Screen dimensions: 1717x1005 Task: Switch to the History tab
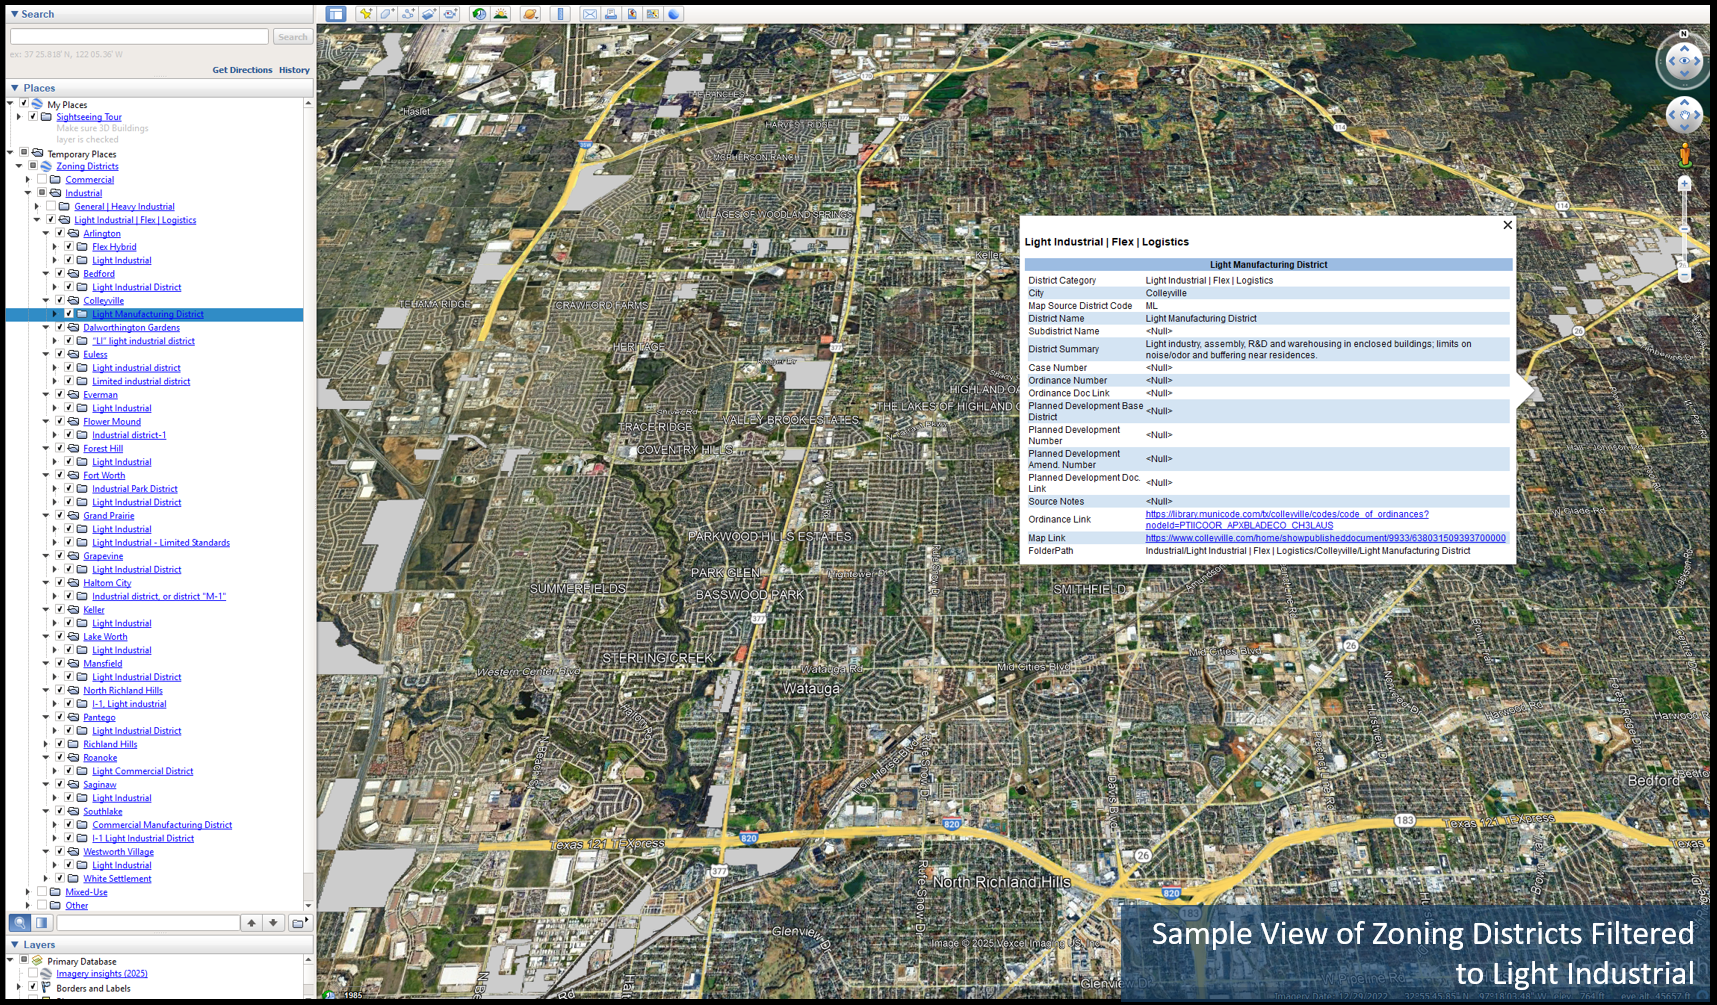click(x=294, y=70)
